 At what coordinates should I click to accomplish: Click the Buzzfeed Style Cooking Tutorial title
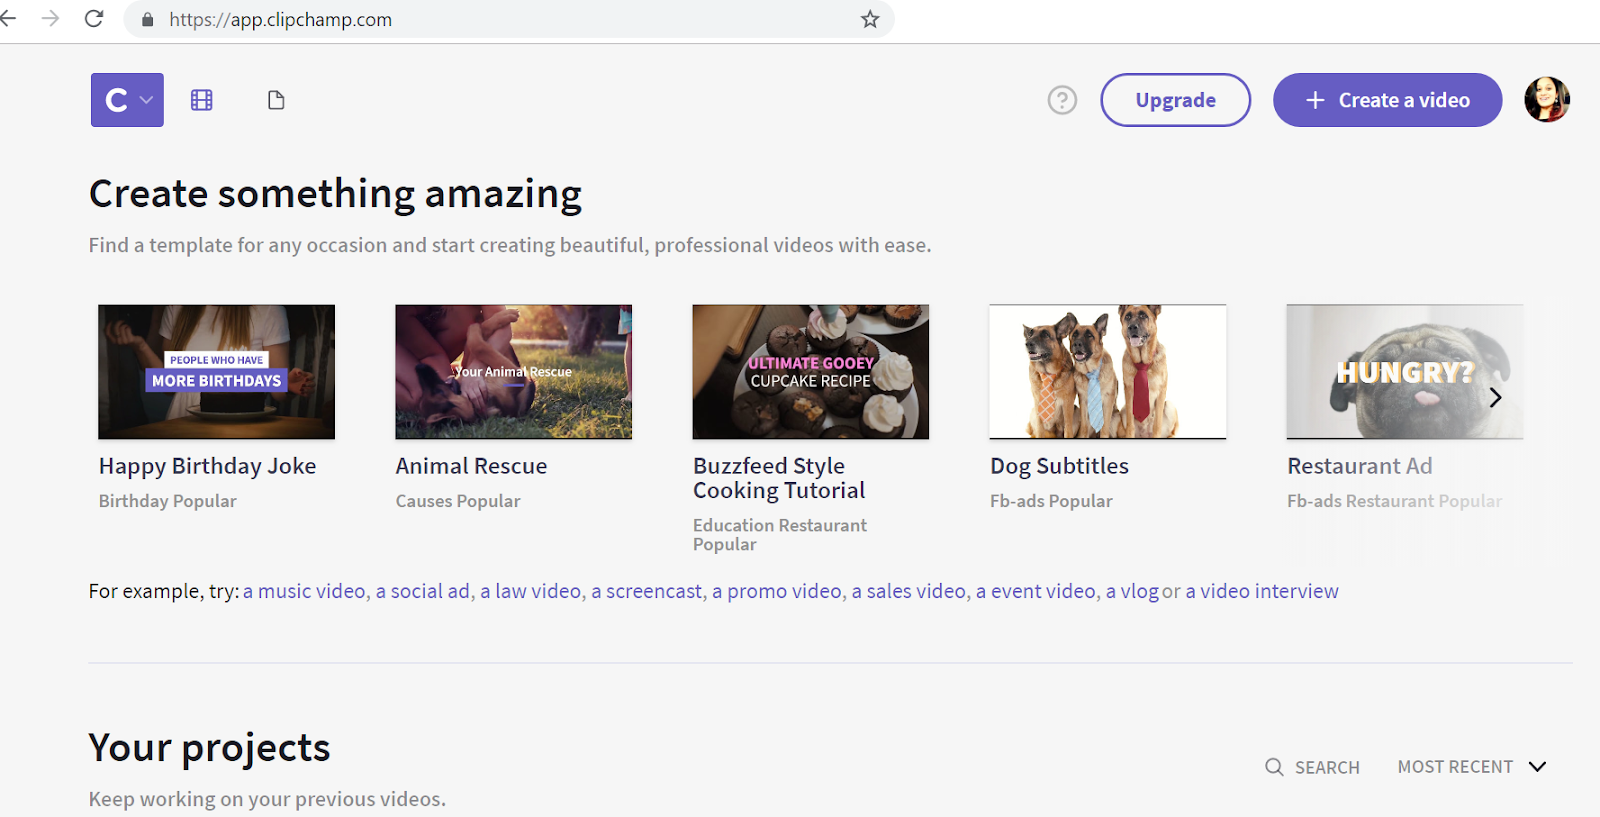coord(780,478)
